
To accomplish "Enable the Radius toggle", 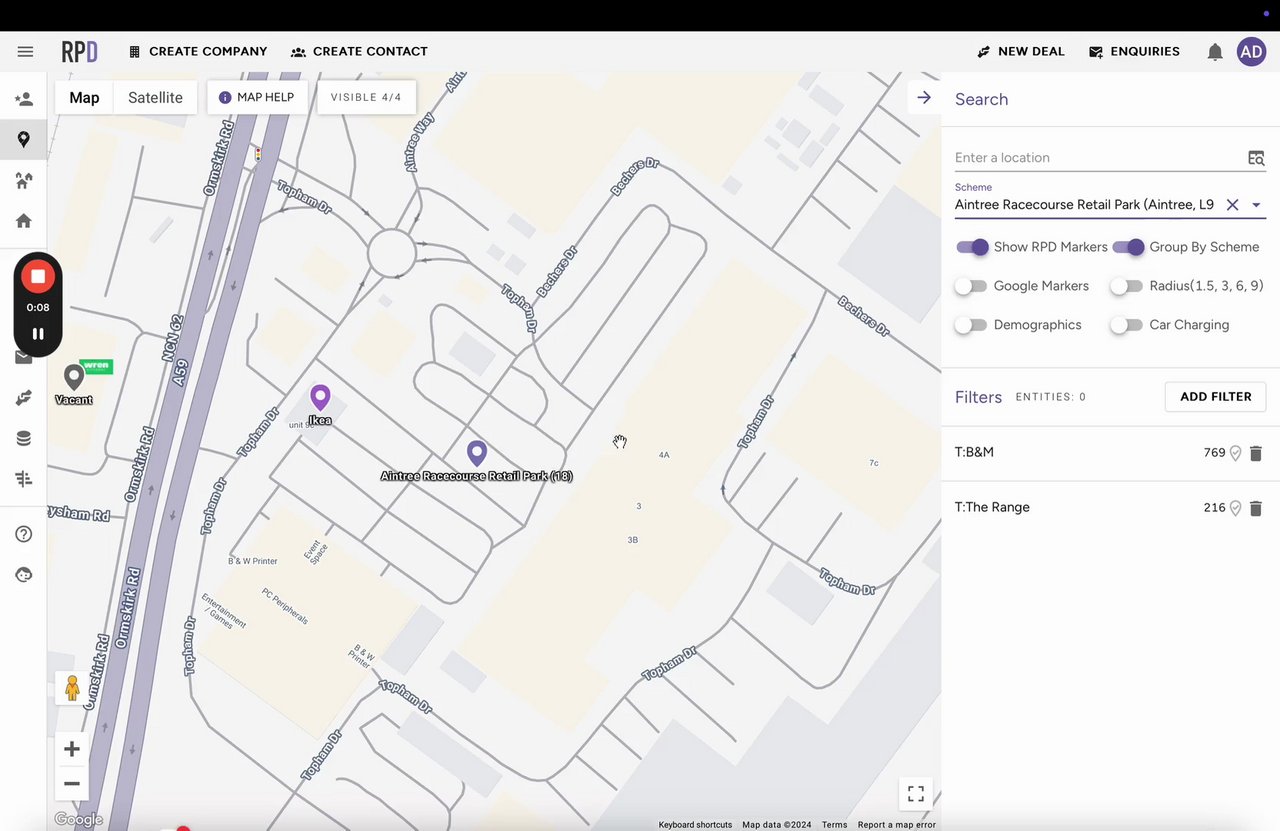I will pos(1126,286).
